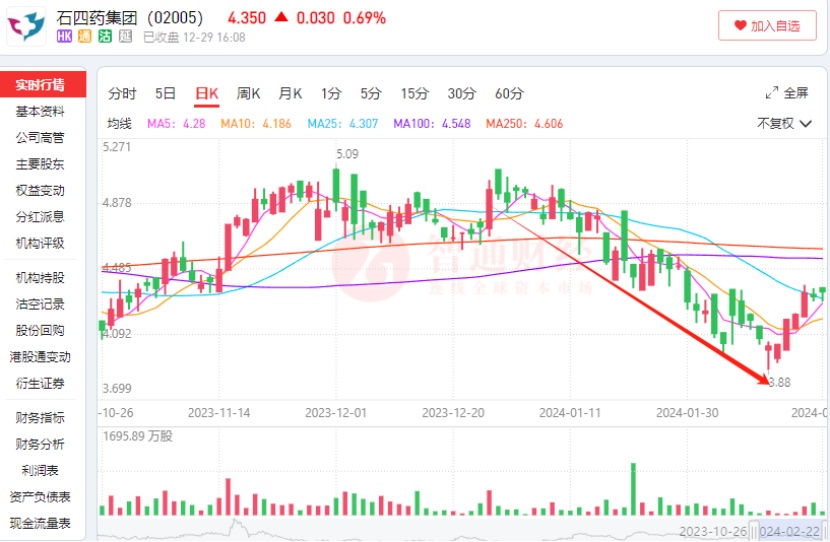Add stock to watchlist via 加入自选
This screenshot has height=542, width=830.
point(767,26)
